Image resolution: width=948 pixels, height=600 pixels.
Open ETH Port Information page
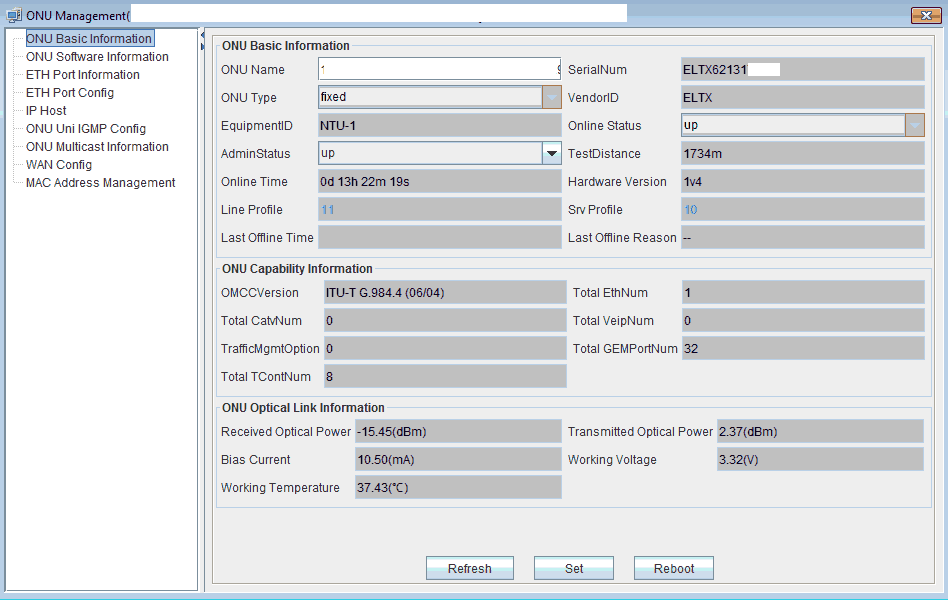pyautogui.click(x=82, y=75)
